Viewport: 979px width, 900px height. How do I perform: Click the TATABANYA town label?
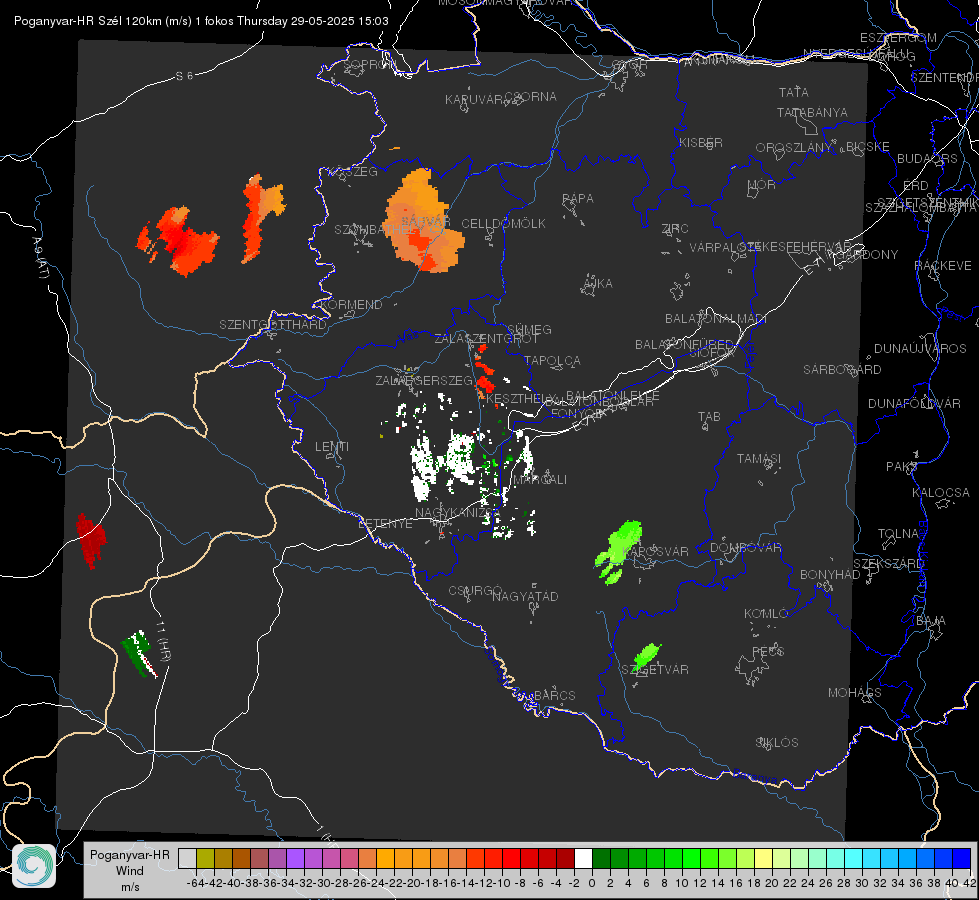(812, 112)
